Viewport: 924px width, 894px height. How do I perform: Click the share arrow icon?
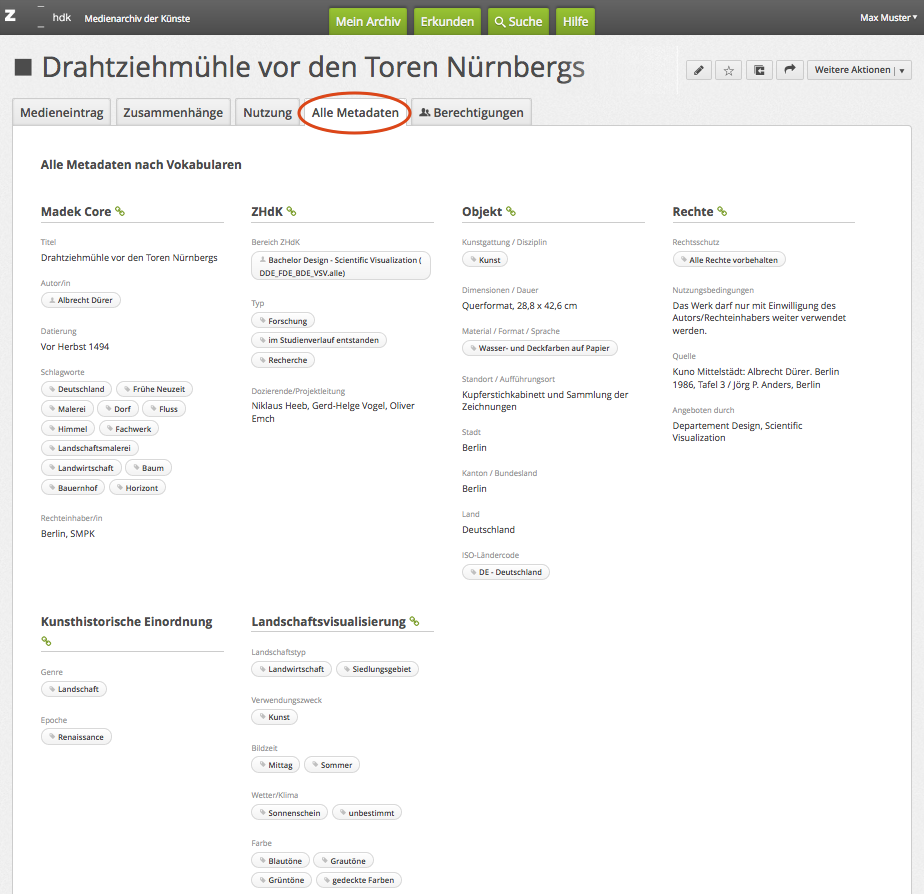789,70
